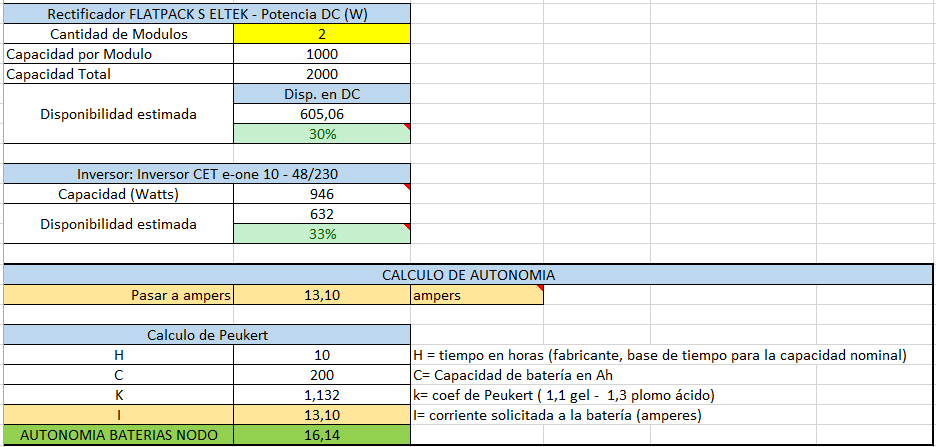Image resolution: width=936 pixels, height=447 pixels.
Task: Click the Rectificador FLATPACK S ELTEK header
Action: click(x=207, y=14)
